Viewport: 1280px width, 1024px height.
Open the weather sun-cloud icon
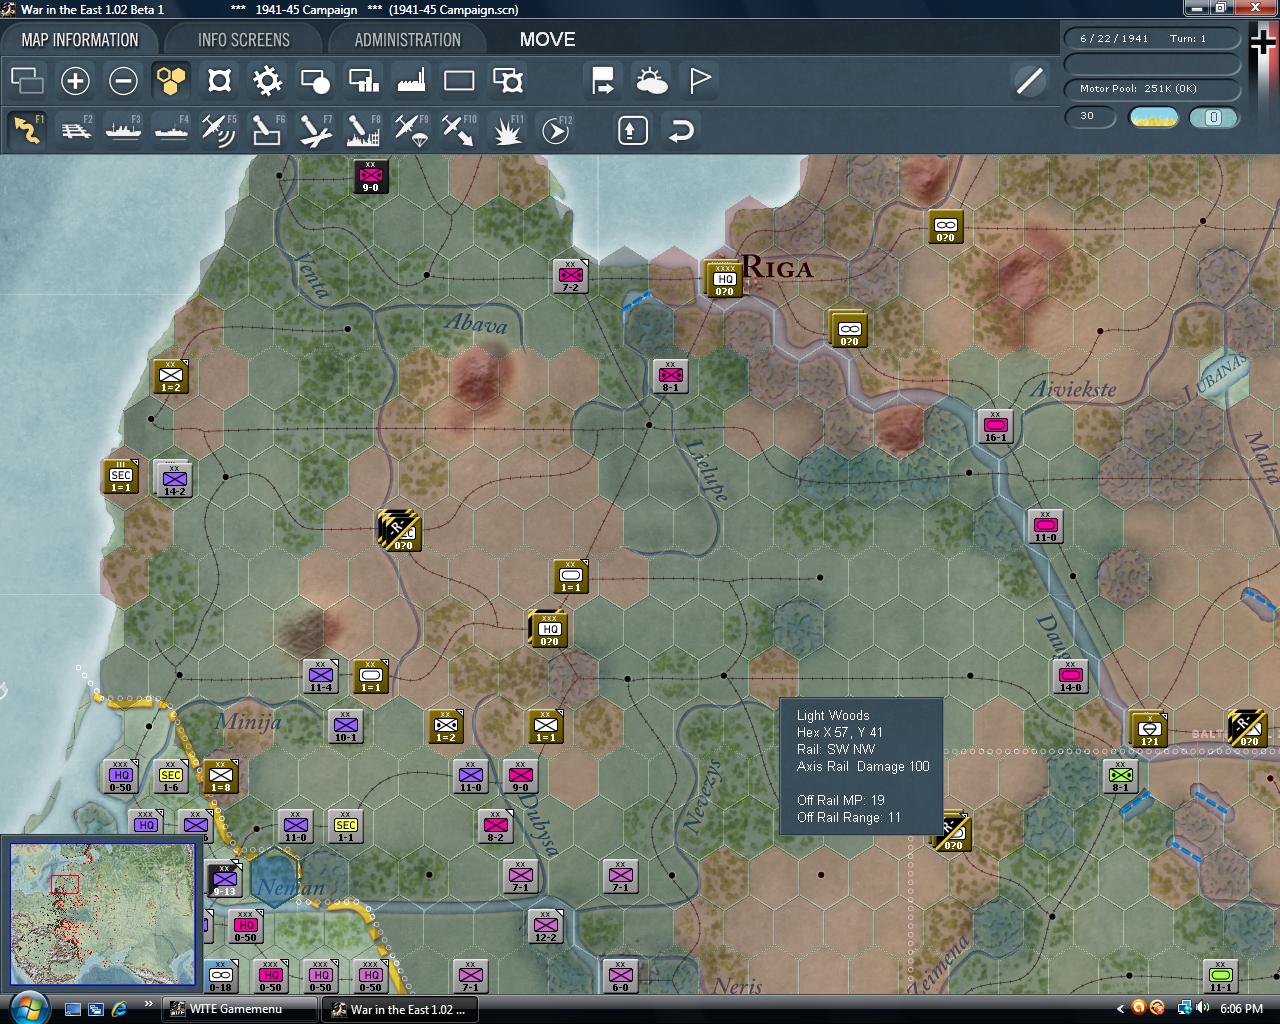coord(651,81)
